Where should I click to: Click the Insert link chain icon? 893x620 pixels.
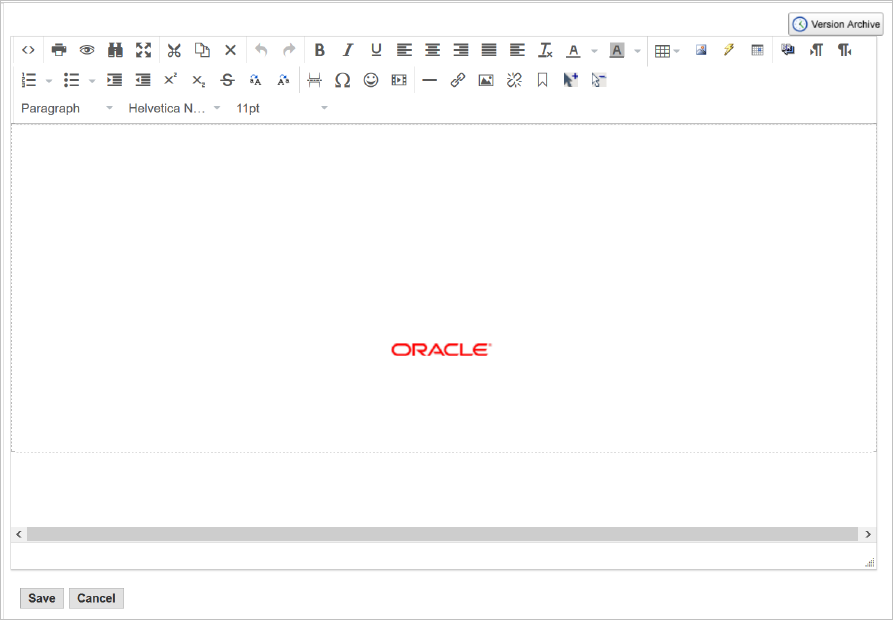(x=458, y=80)
